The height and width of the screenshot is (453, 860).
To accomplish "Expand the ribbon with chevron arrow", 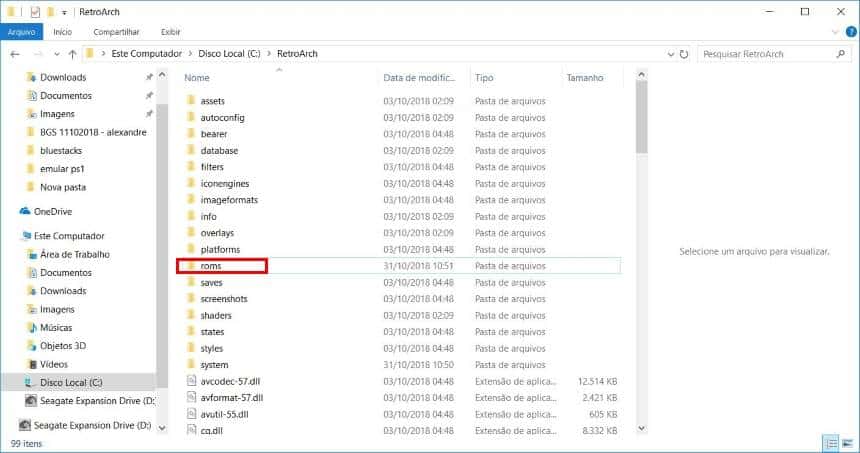I will [x=835, y=32].
